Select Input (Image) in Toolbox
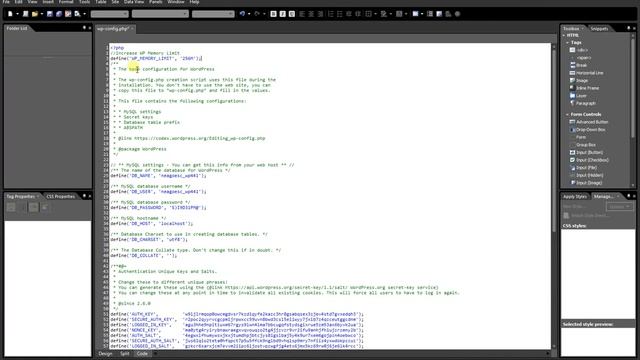 [x=586, y=183]
